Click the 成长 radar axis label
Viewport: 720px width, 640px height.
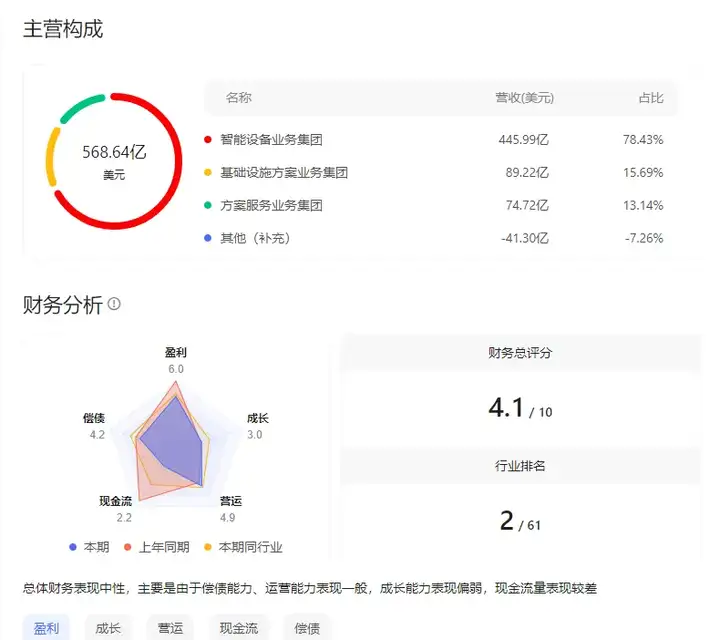[258, 418]
